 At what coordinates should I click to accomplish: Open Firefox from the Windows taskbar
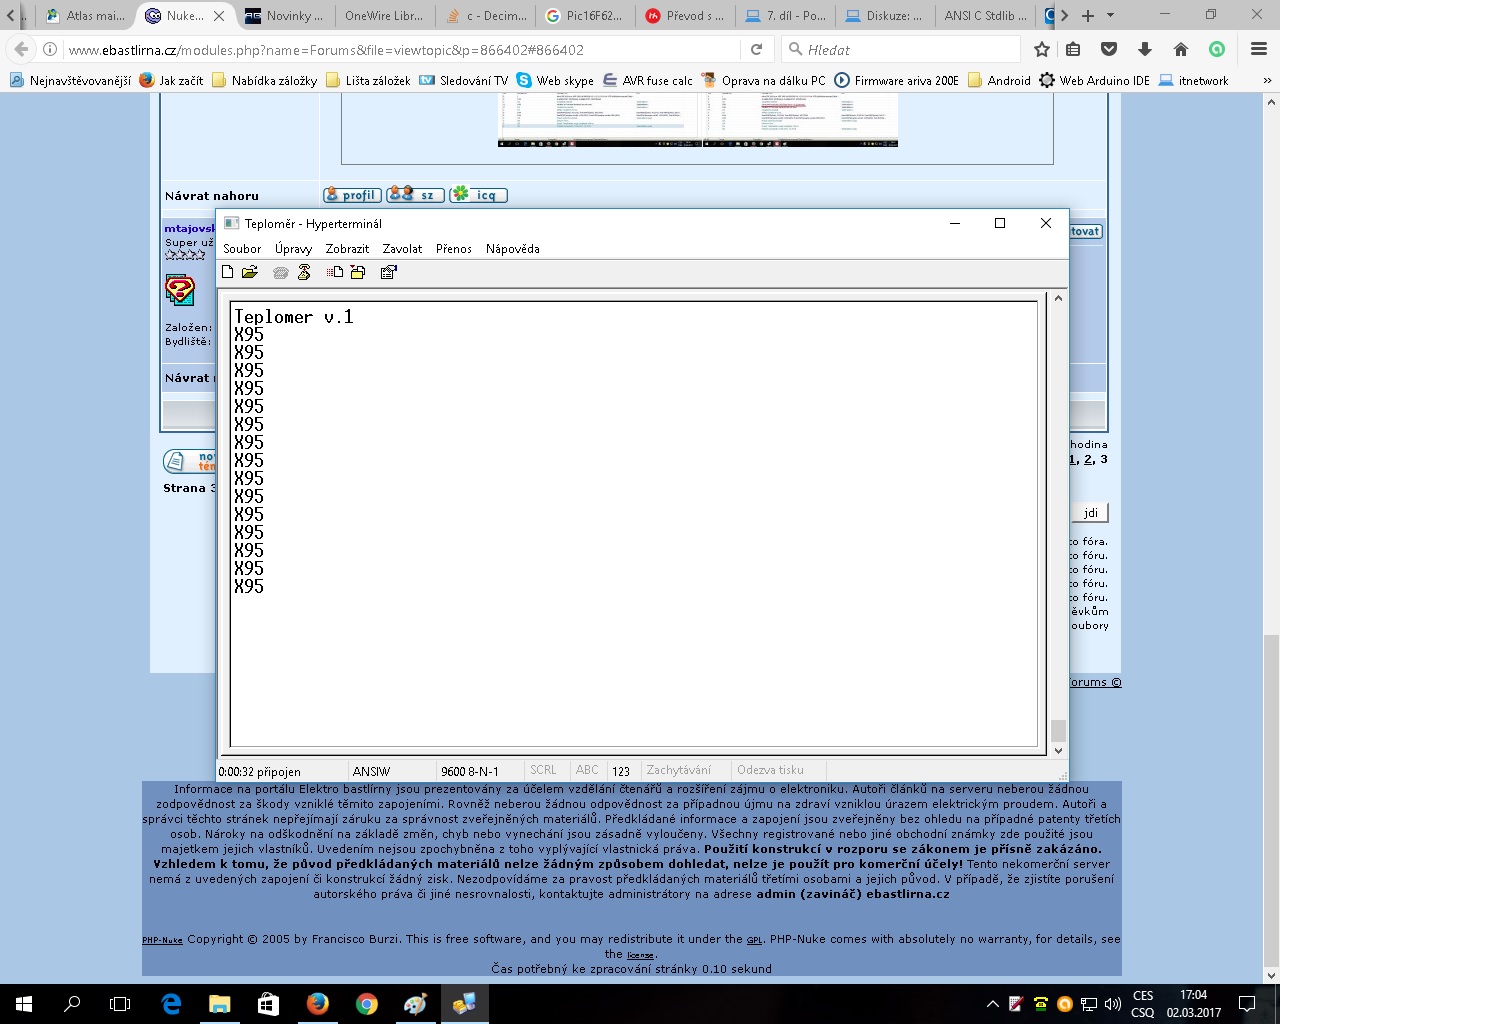tap(318, 1003)
